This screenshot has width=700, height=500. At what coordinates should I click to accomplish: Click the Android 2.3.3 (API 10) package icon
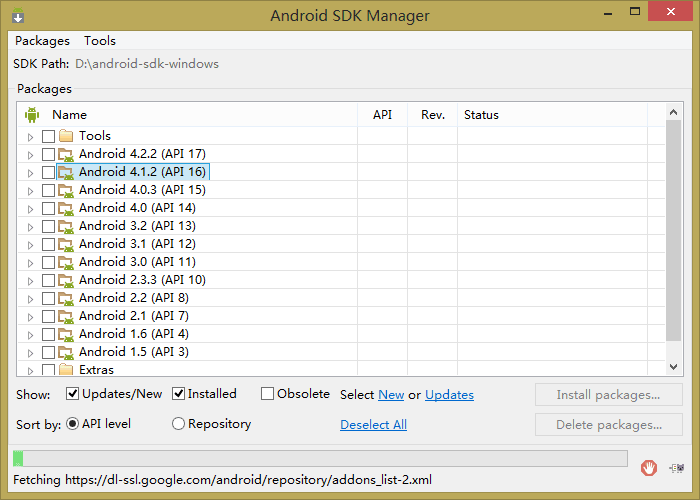coord(66,280)
